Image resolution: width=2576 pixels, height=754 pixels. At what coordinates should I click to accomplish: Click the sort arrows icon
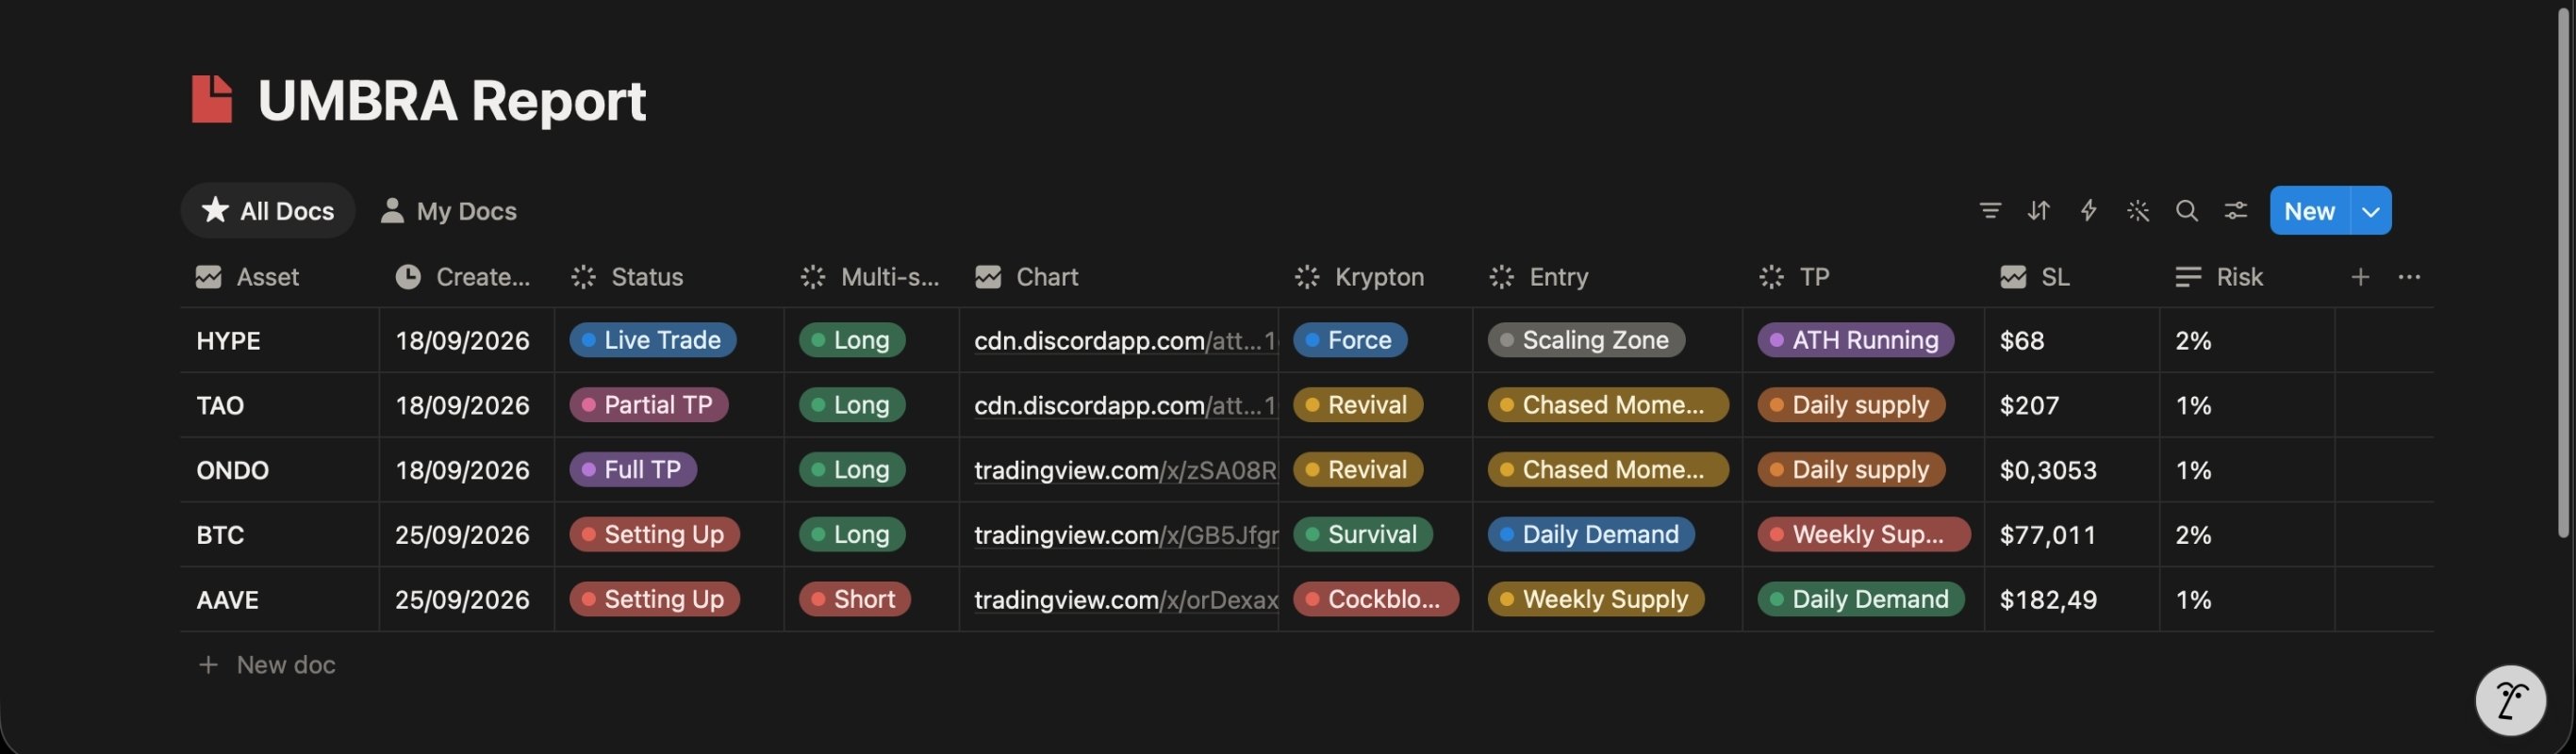pyautogui.click(x=2039, y=211)
